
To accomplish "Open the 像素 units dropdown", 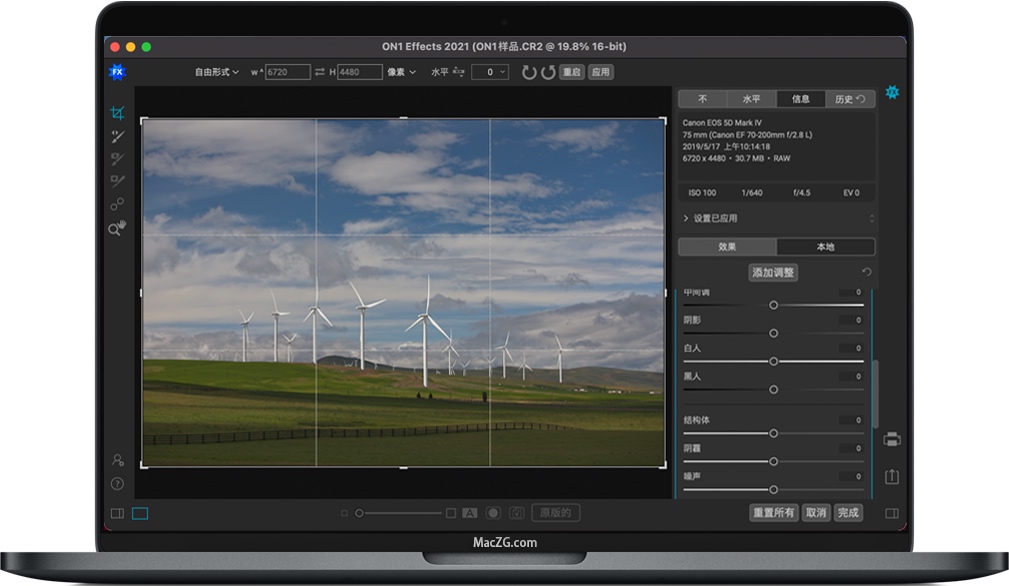I will tap(399, 71).
